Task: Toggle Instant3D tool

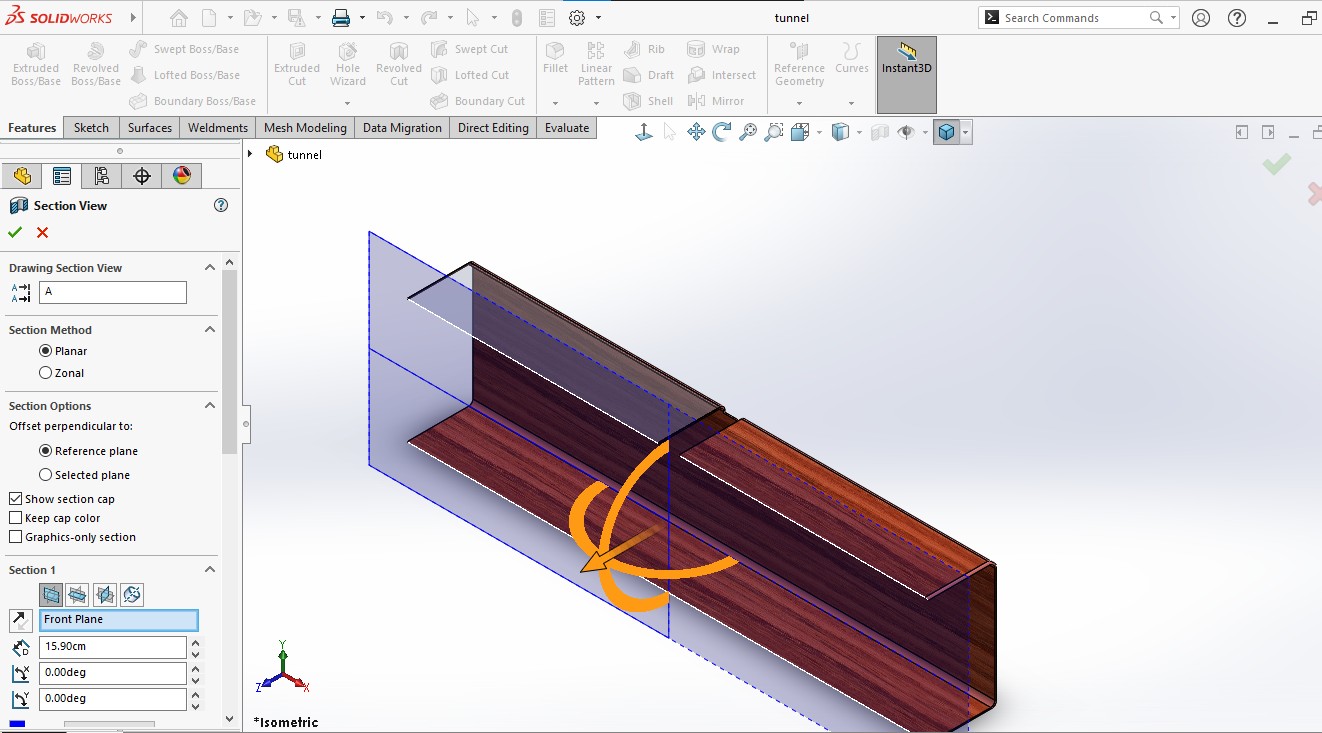Action: tap(907, 75)
